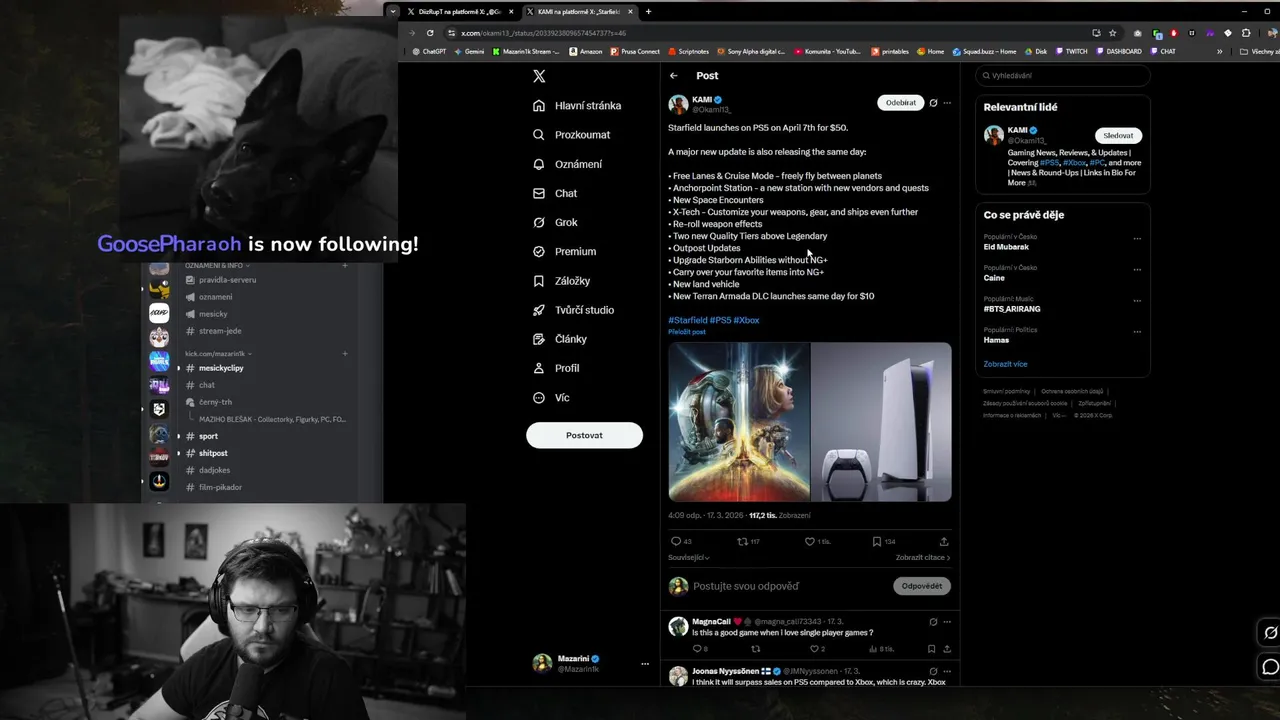The height and width of the screenshot is (720, 1280).
Task: Click the back arrow next to Post
Action: pos(674,76)
